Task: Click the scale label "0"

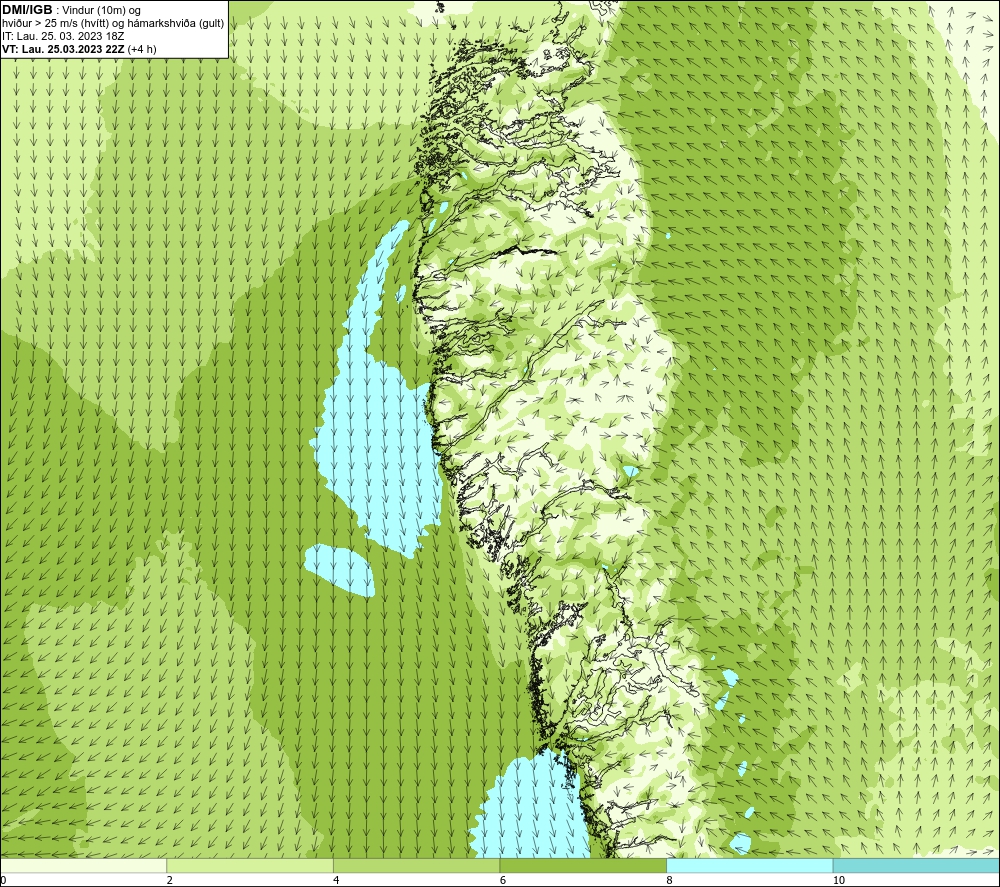Action: [x=3, y=880]
